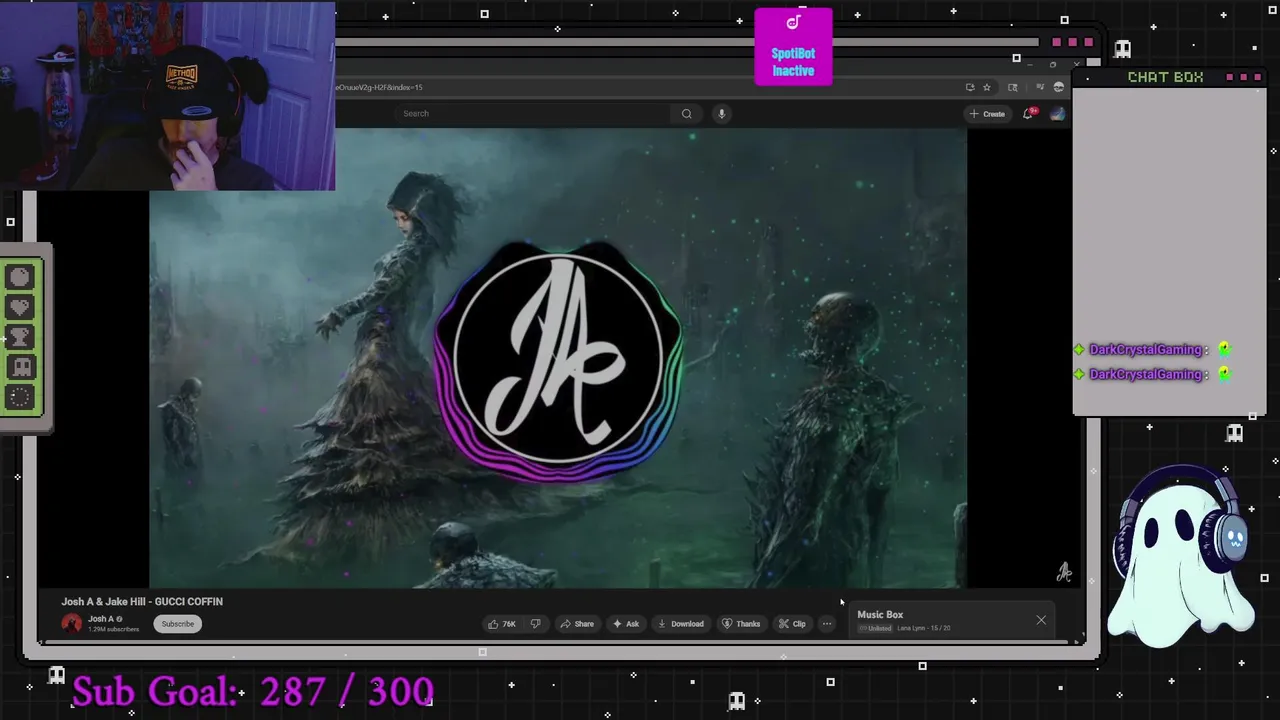This screenshot has width=1280, height=720.
Task: Click the SpotiBot Inactive badge
Action: point(793,47)
